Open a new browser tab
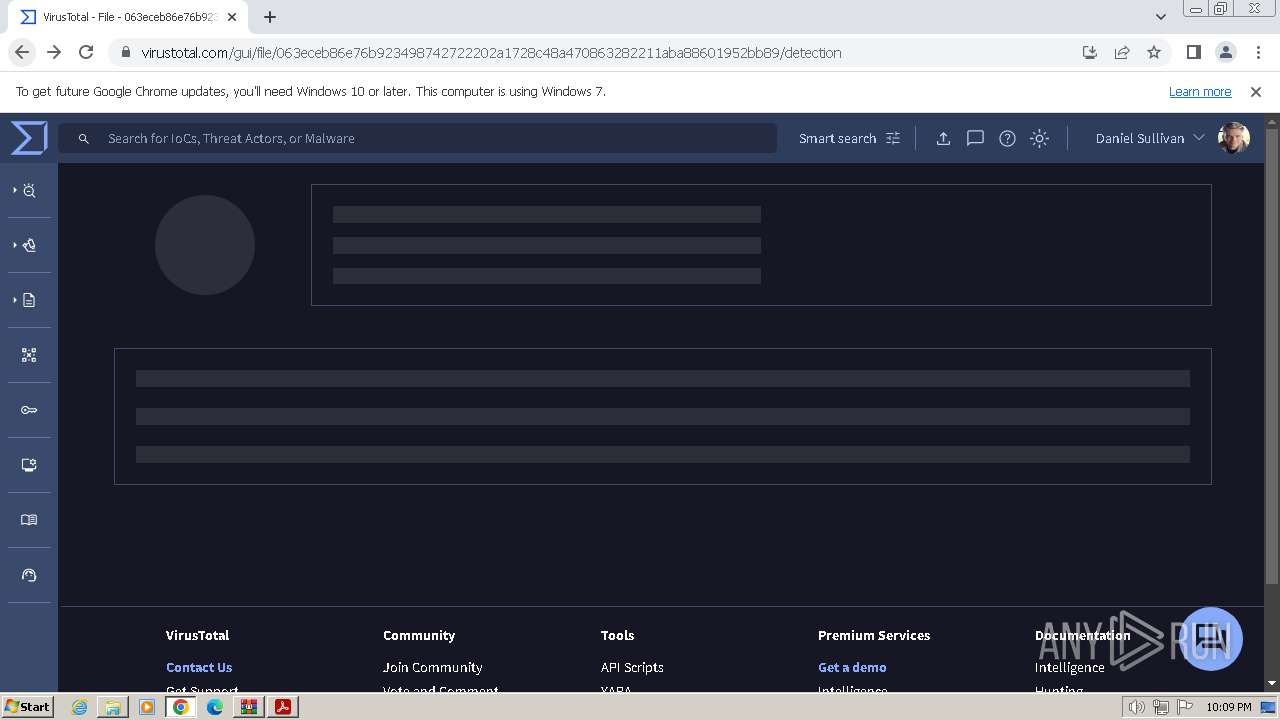This screenshot has width=1280, height=720. pyautogui.click(x=270, y=17)
